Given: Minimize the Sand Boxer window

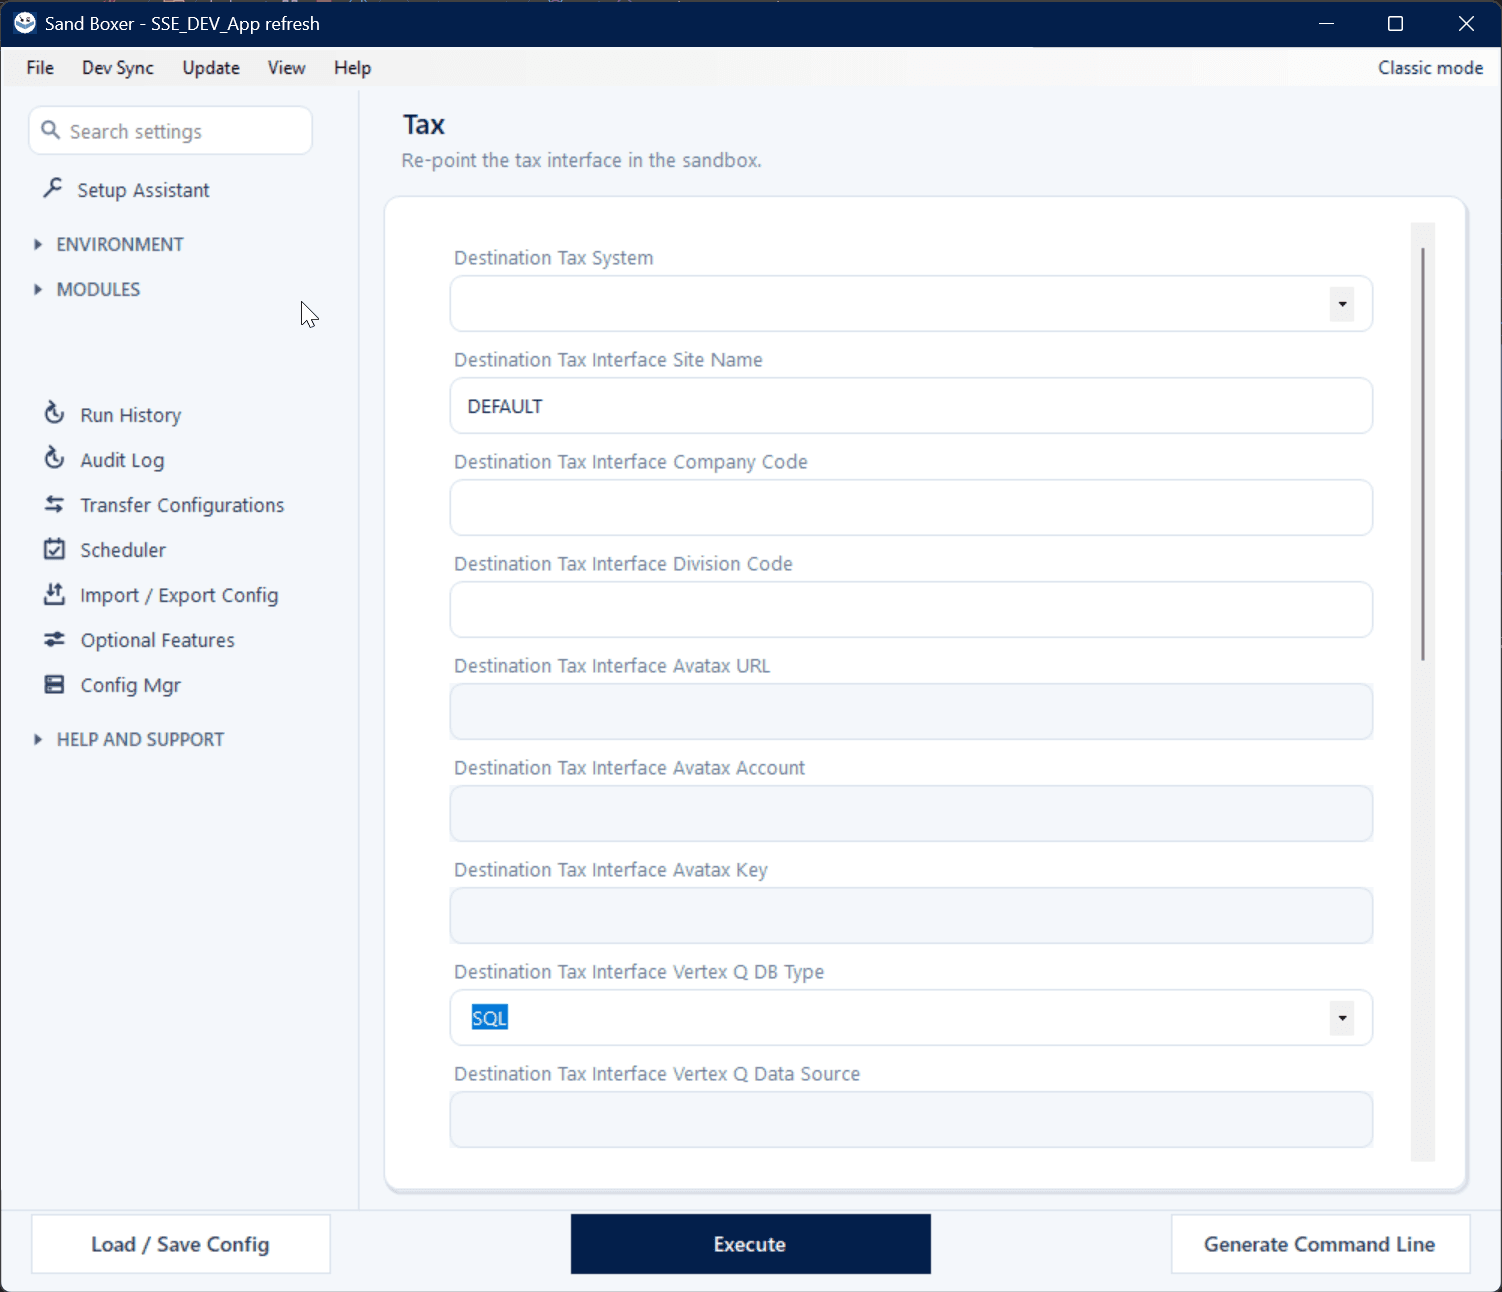Looking at the screenshot, I should coord(1326,23).
